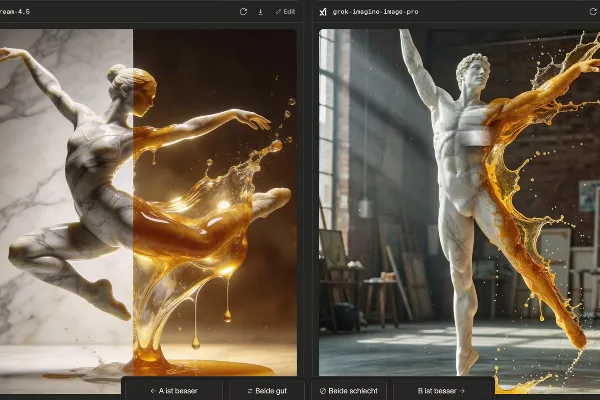This screenshot has width=600, height=400.
Task: Click the Edit button on left panel
Action: click(285, 12)
